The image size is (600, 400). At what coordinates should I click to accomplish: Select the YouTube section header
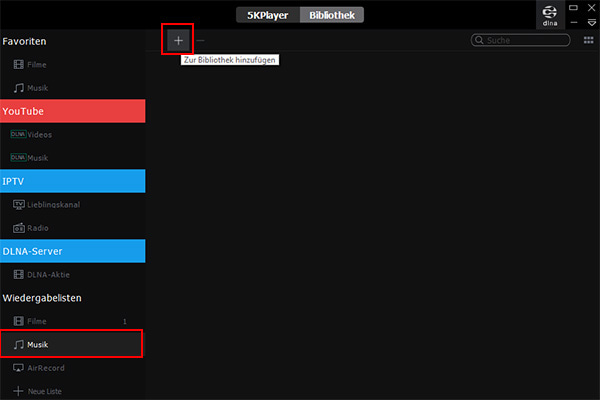point(73,111)
